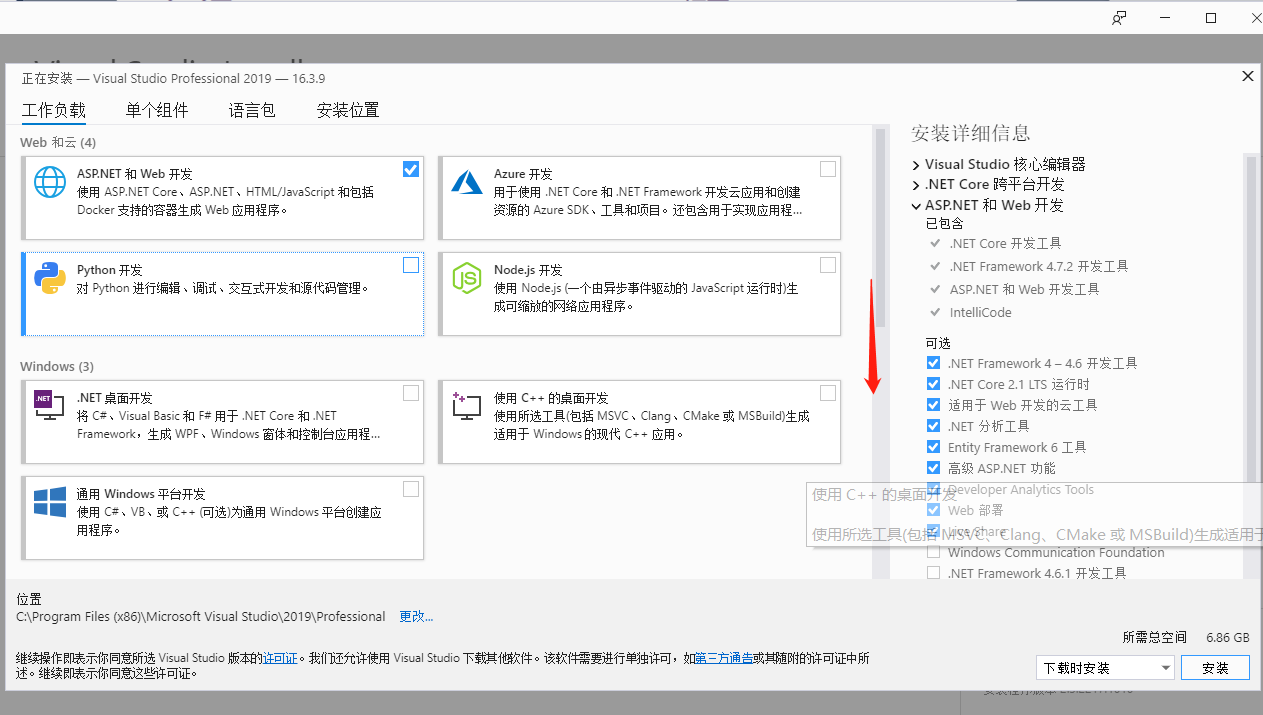Click the C++ desktop development icon

click(467, 405)
